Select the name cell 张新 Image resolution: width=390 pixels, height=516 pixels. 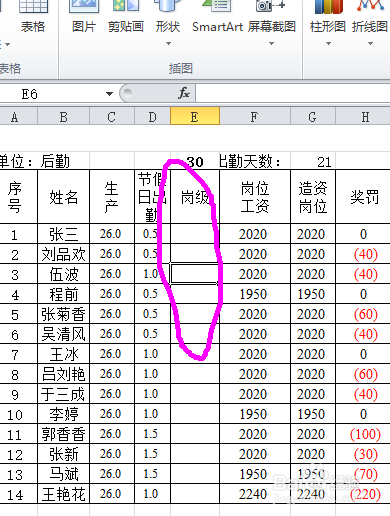(x=63, y=454)
